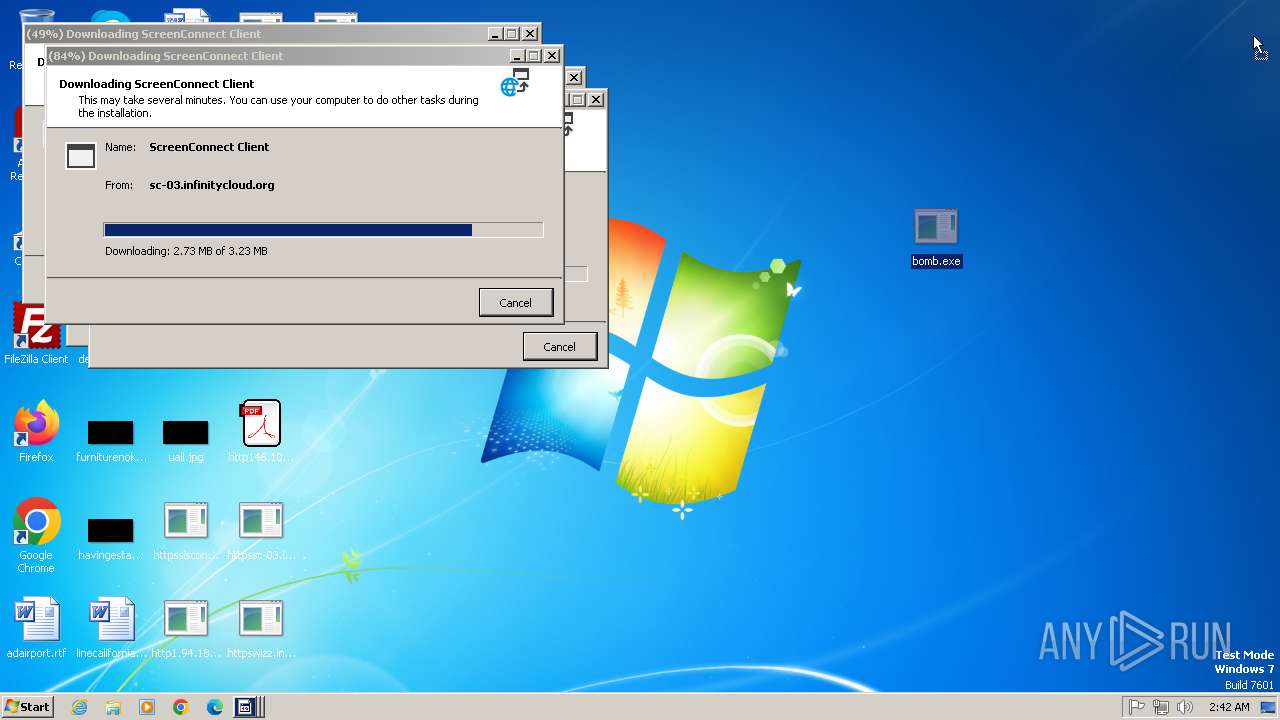Select the furniturenok file icon
Viewport: 1280px width, 720px height.
point(111,440)
